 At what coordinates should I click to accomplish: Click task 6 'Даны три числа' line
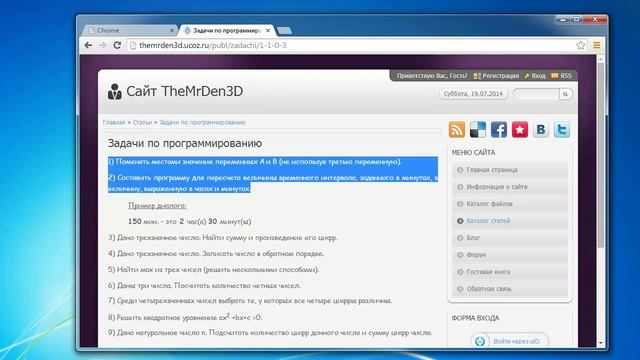coord(204,285)
